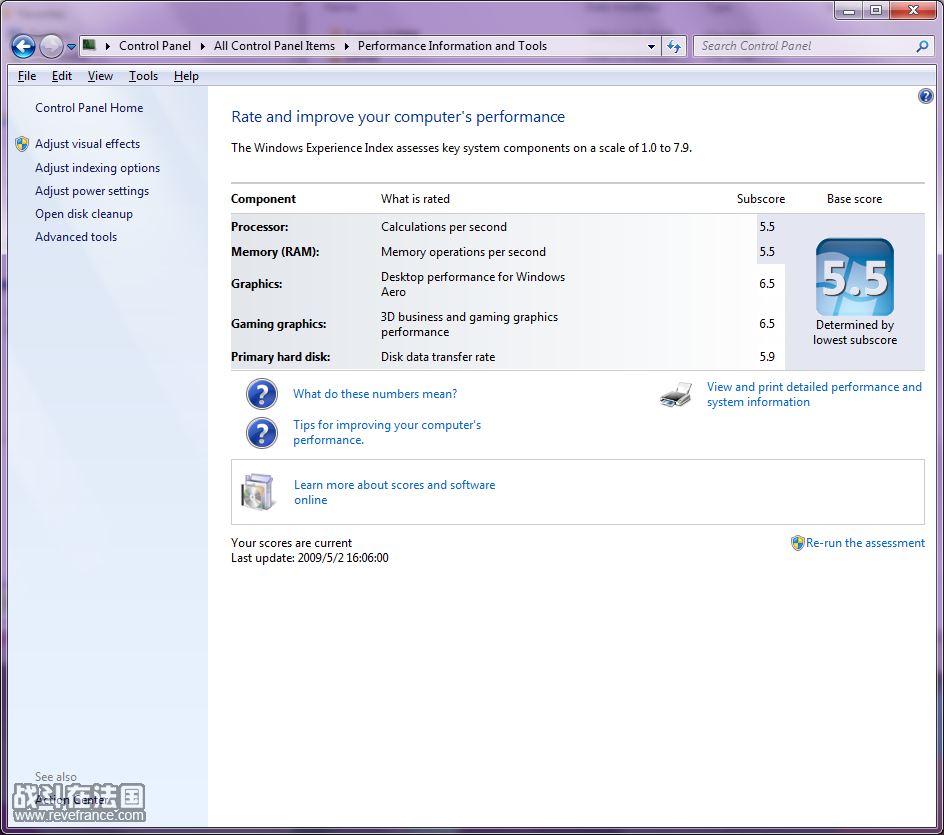The height and width of the screenshot is (835, 944).
Task: Click the Base score column header
Action: tap(854, 199)
